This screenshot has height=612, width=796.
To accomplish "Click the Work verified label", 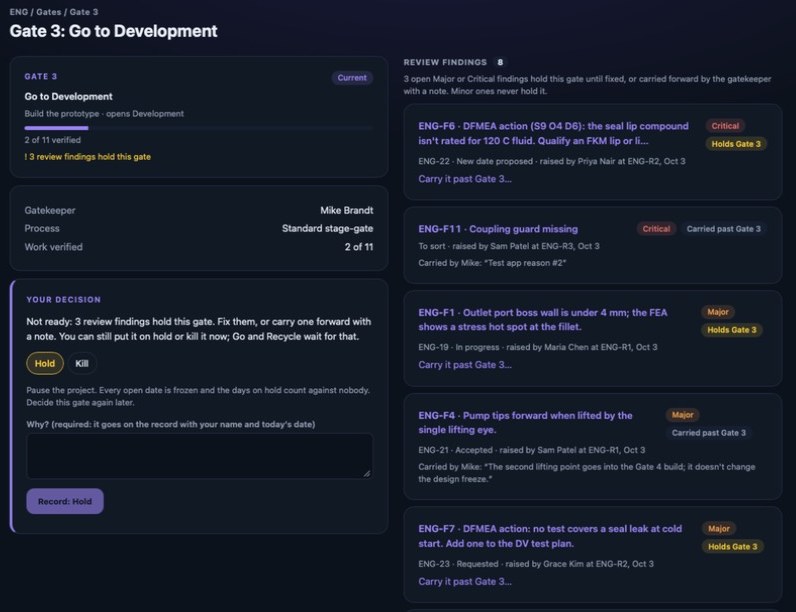I will 53,247.
